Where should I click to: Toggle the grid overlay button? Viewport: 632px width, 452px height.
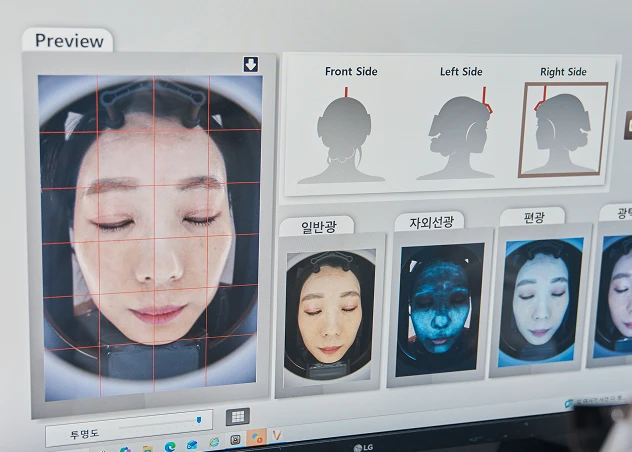(238, 417)
